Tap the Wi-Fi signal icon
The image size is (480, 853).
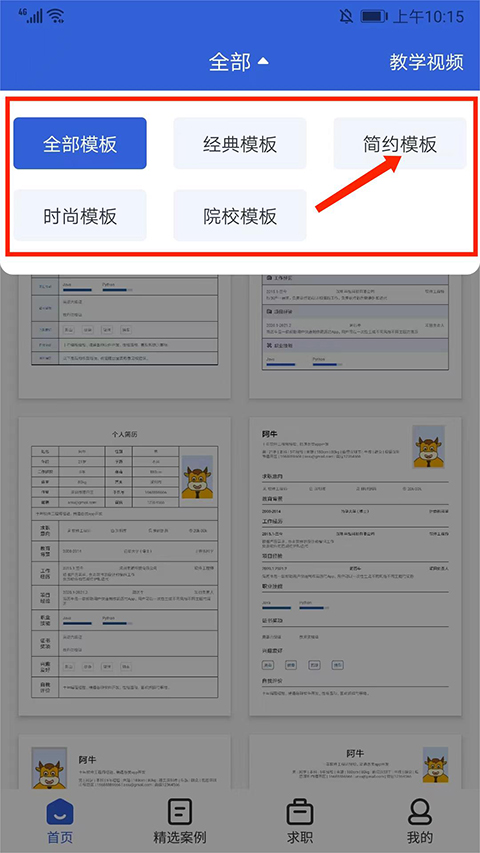coord(56,16)
